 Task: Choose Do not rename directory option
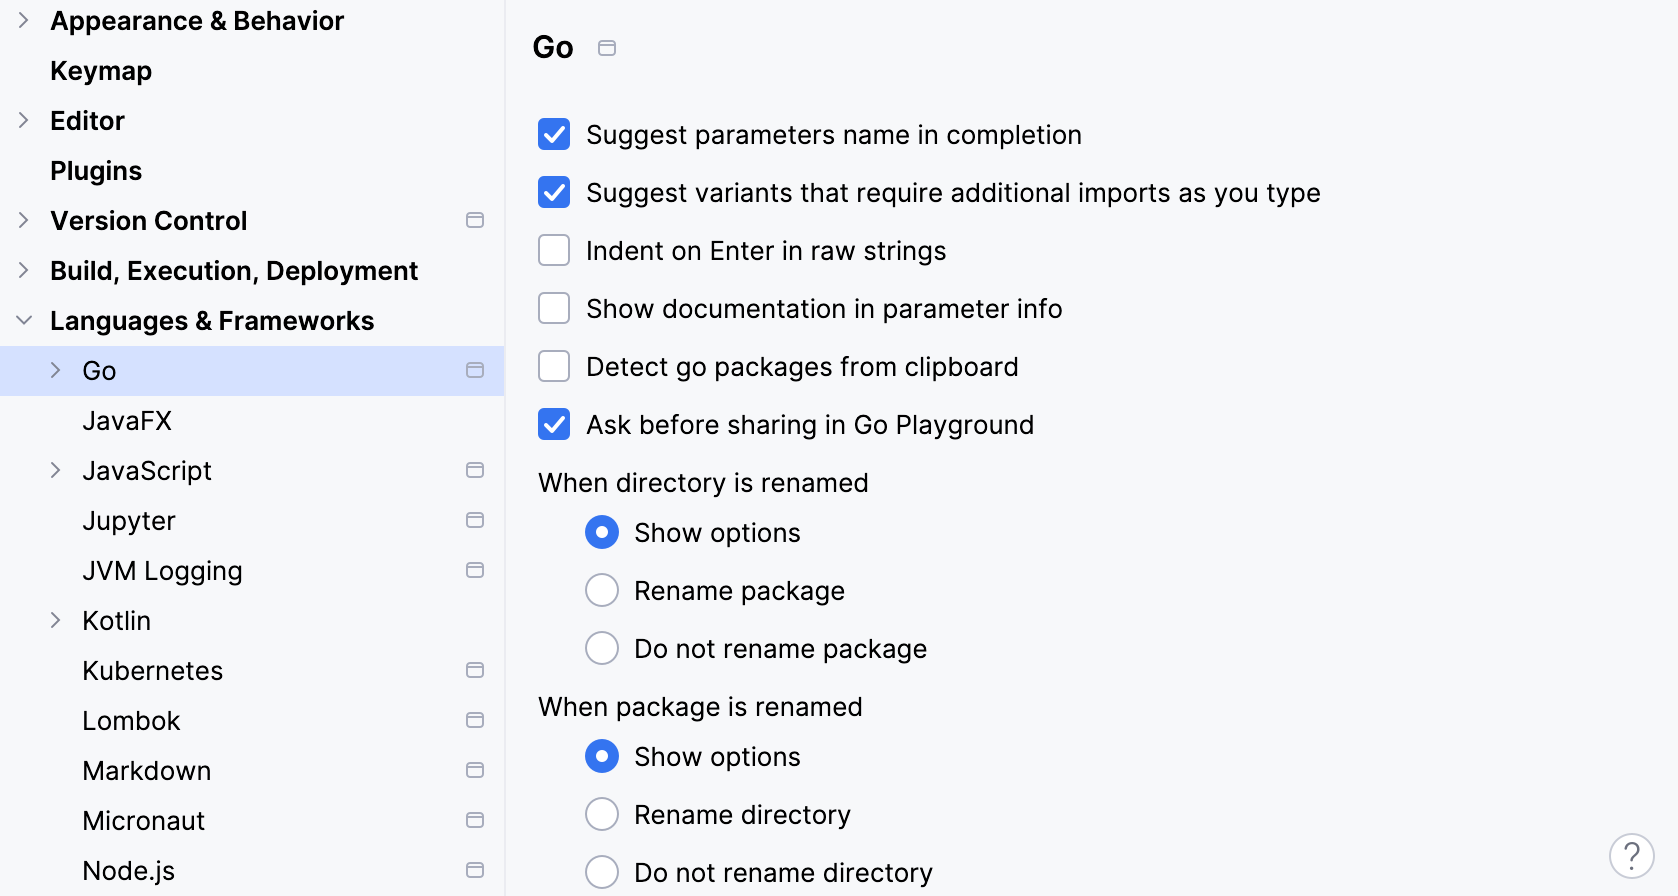tap(602, 872)
